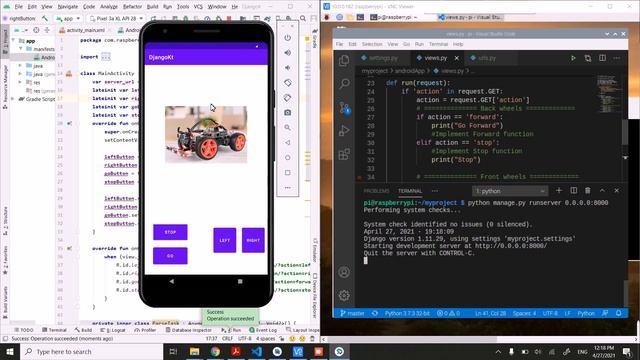Image resolution: width=640 pixels, height=360 pixels.
Task: Take emulator screenshot with camera icon
Action: [x=288, y=112]
